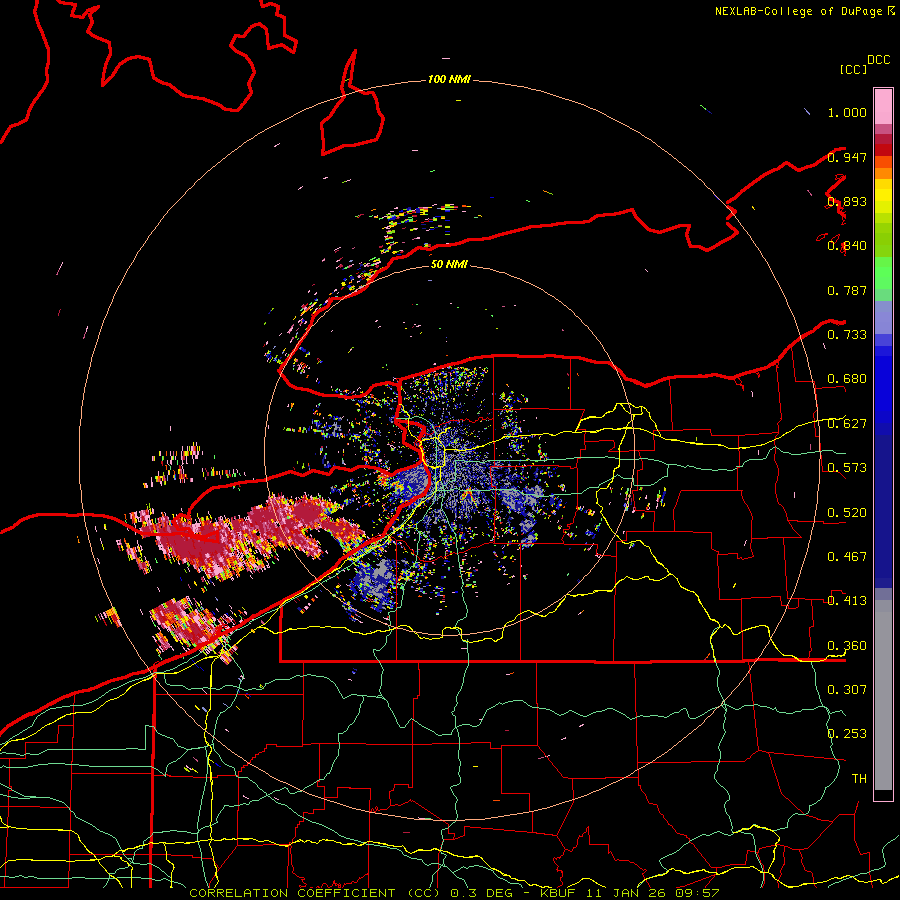The image size is (900, 900).
Task: Click the large magenta echo band over lake
Action: click(x=241, y=534)
